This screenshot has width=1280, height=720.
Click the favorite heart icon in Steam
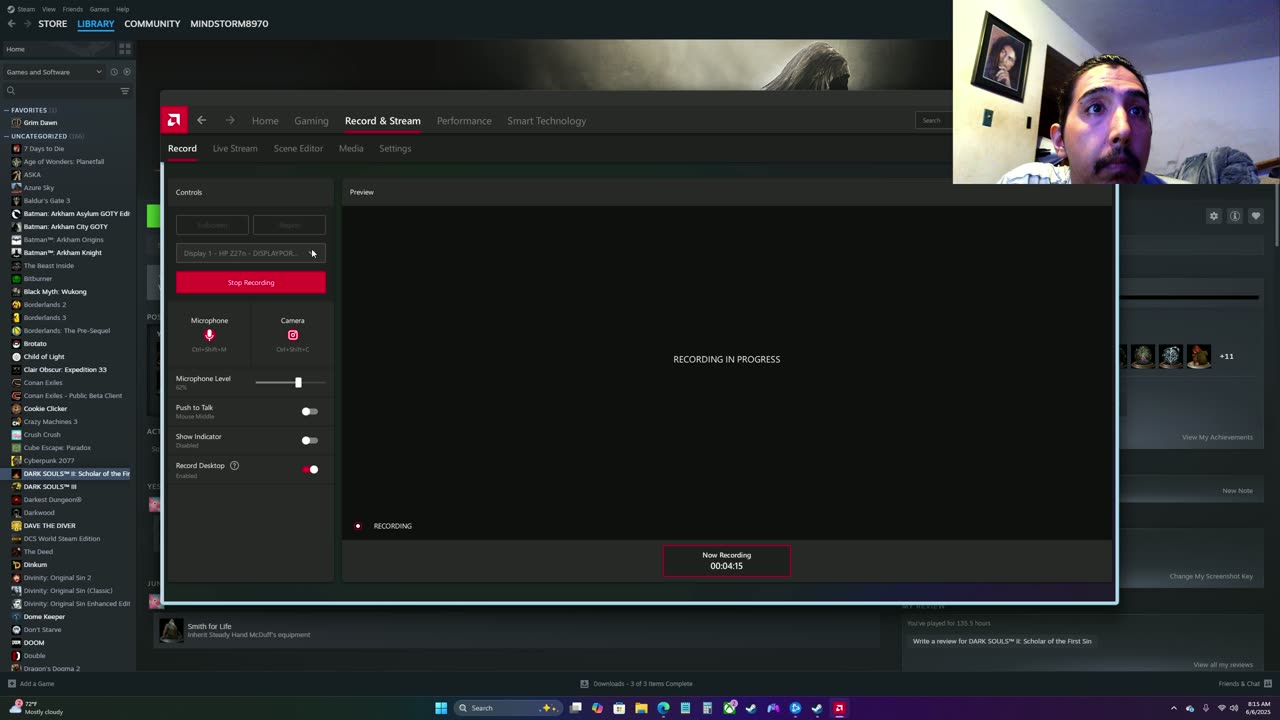click(x=1256, y=216)
